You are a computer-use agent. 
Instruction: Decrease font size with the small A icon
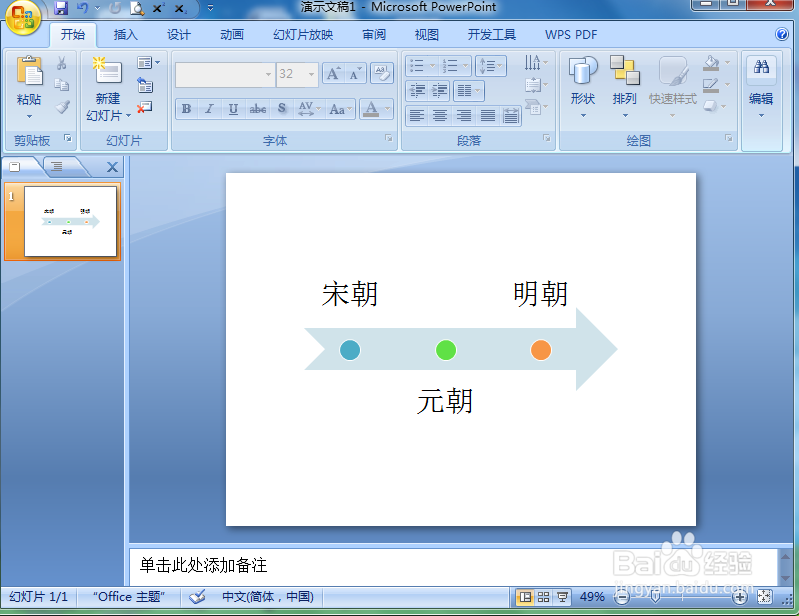(x=355, y=74)
